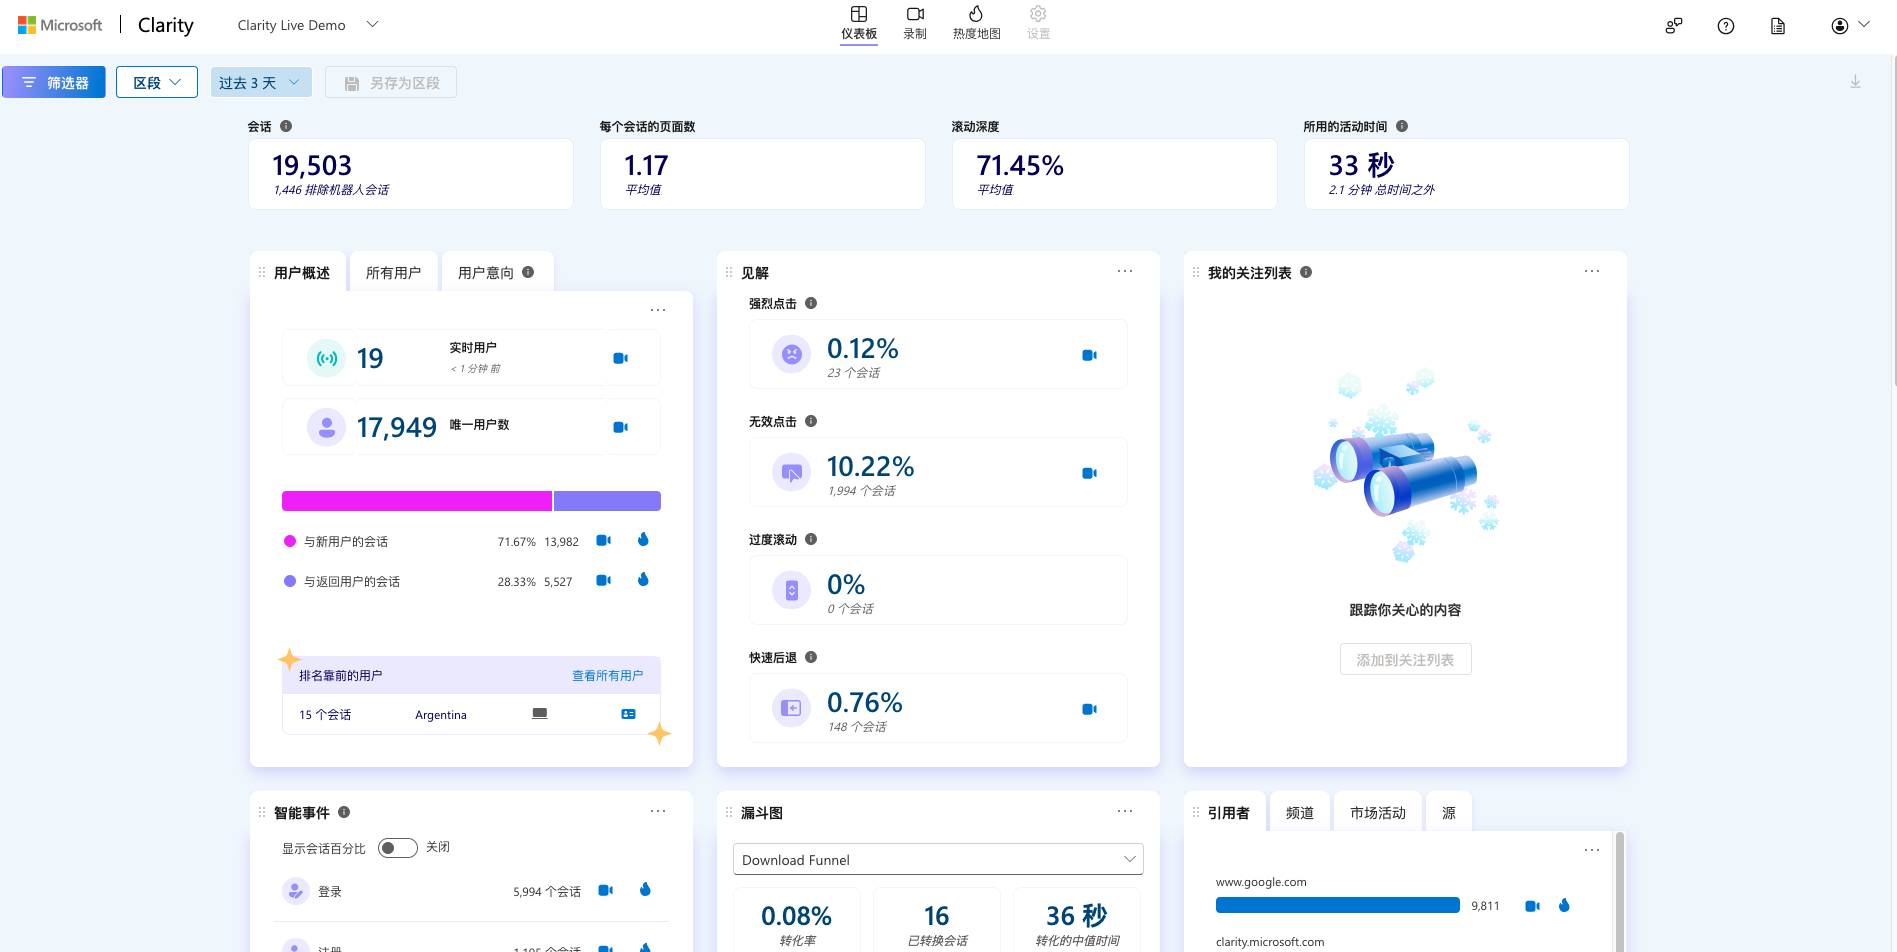Screen dimensions: 1897x952
Task: Watch recordings for dead clicks 10.22%
Action: (x=1089, y=473)
